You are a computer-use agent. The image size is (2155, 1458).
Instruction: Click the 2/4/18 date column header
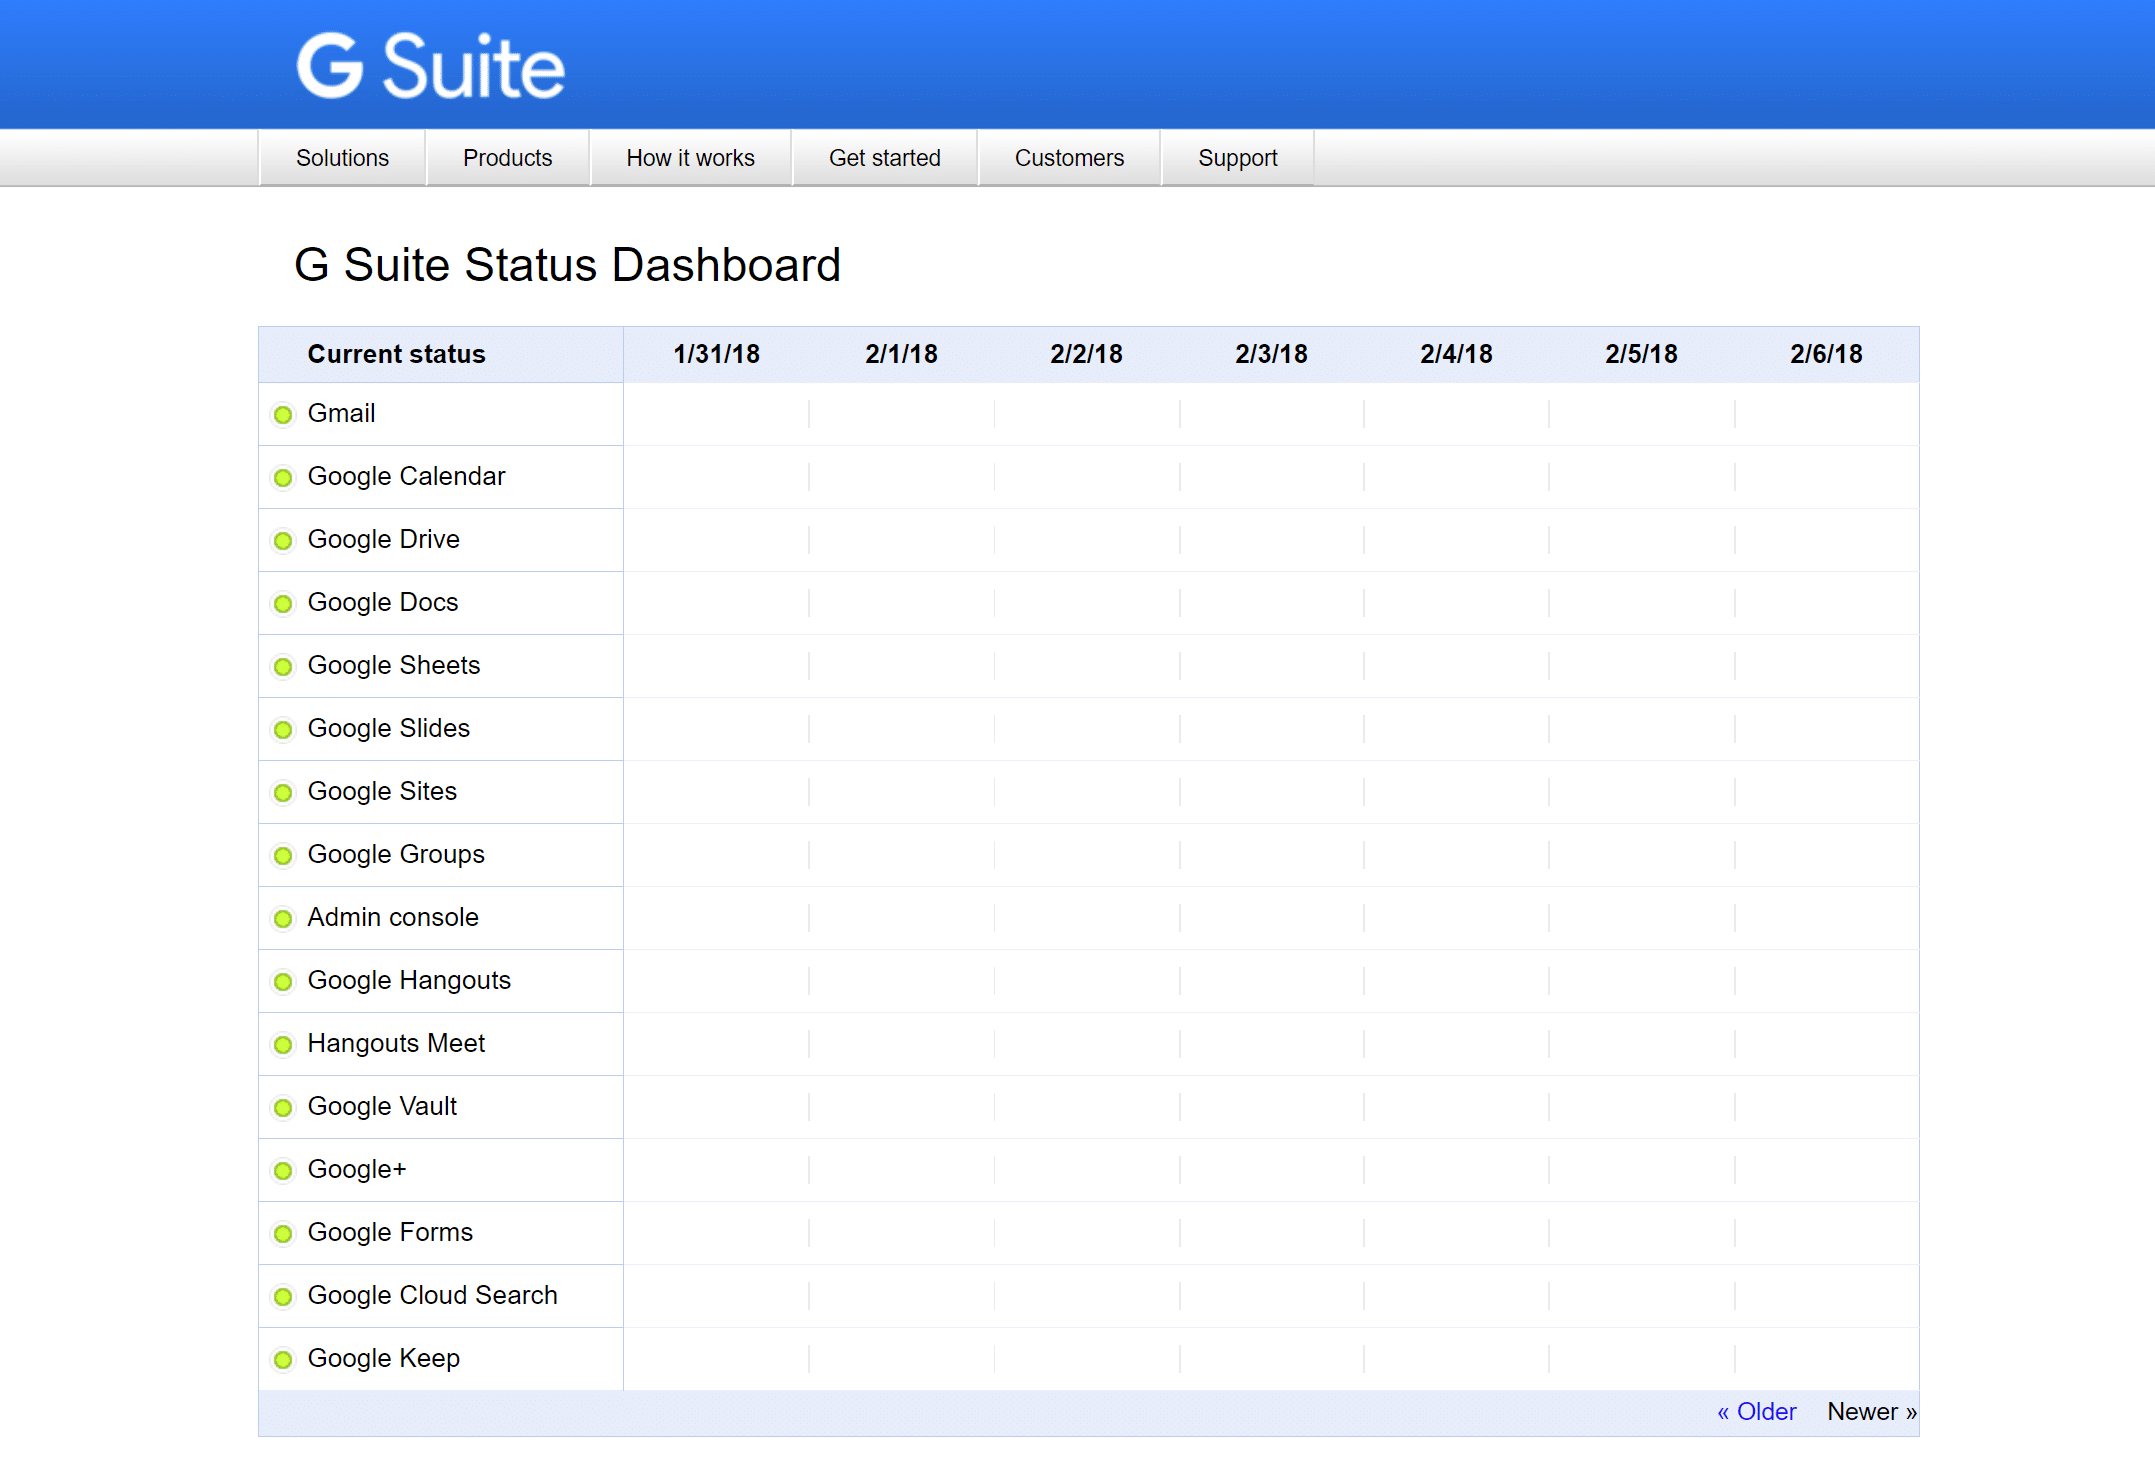pos(1456,354)
